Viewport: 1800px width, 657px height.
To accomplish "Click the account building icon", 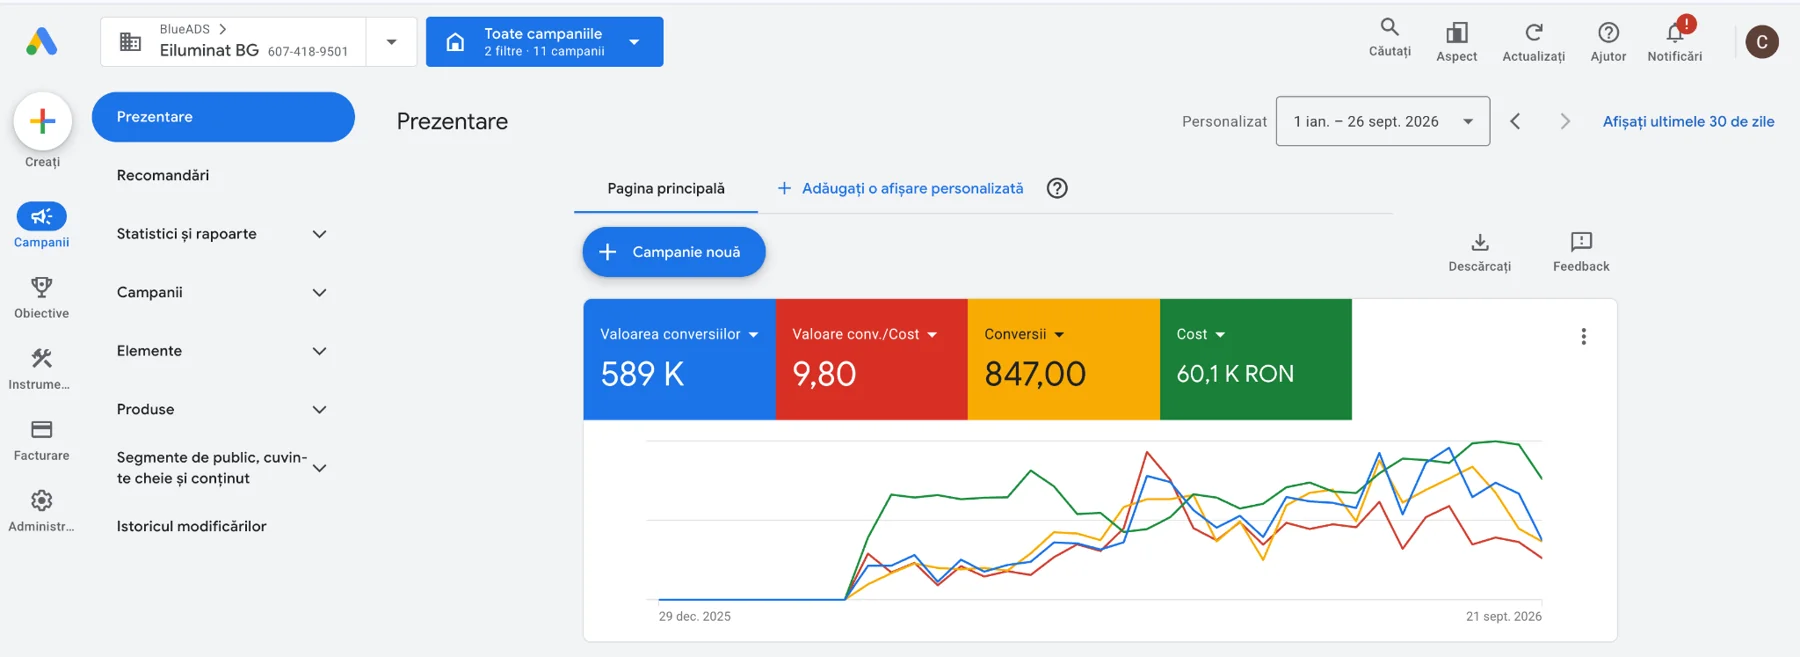I will tap(130, 42).
